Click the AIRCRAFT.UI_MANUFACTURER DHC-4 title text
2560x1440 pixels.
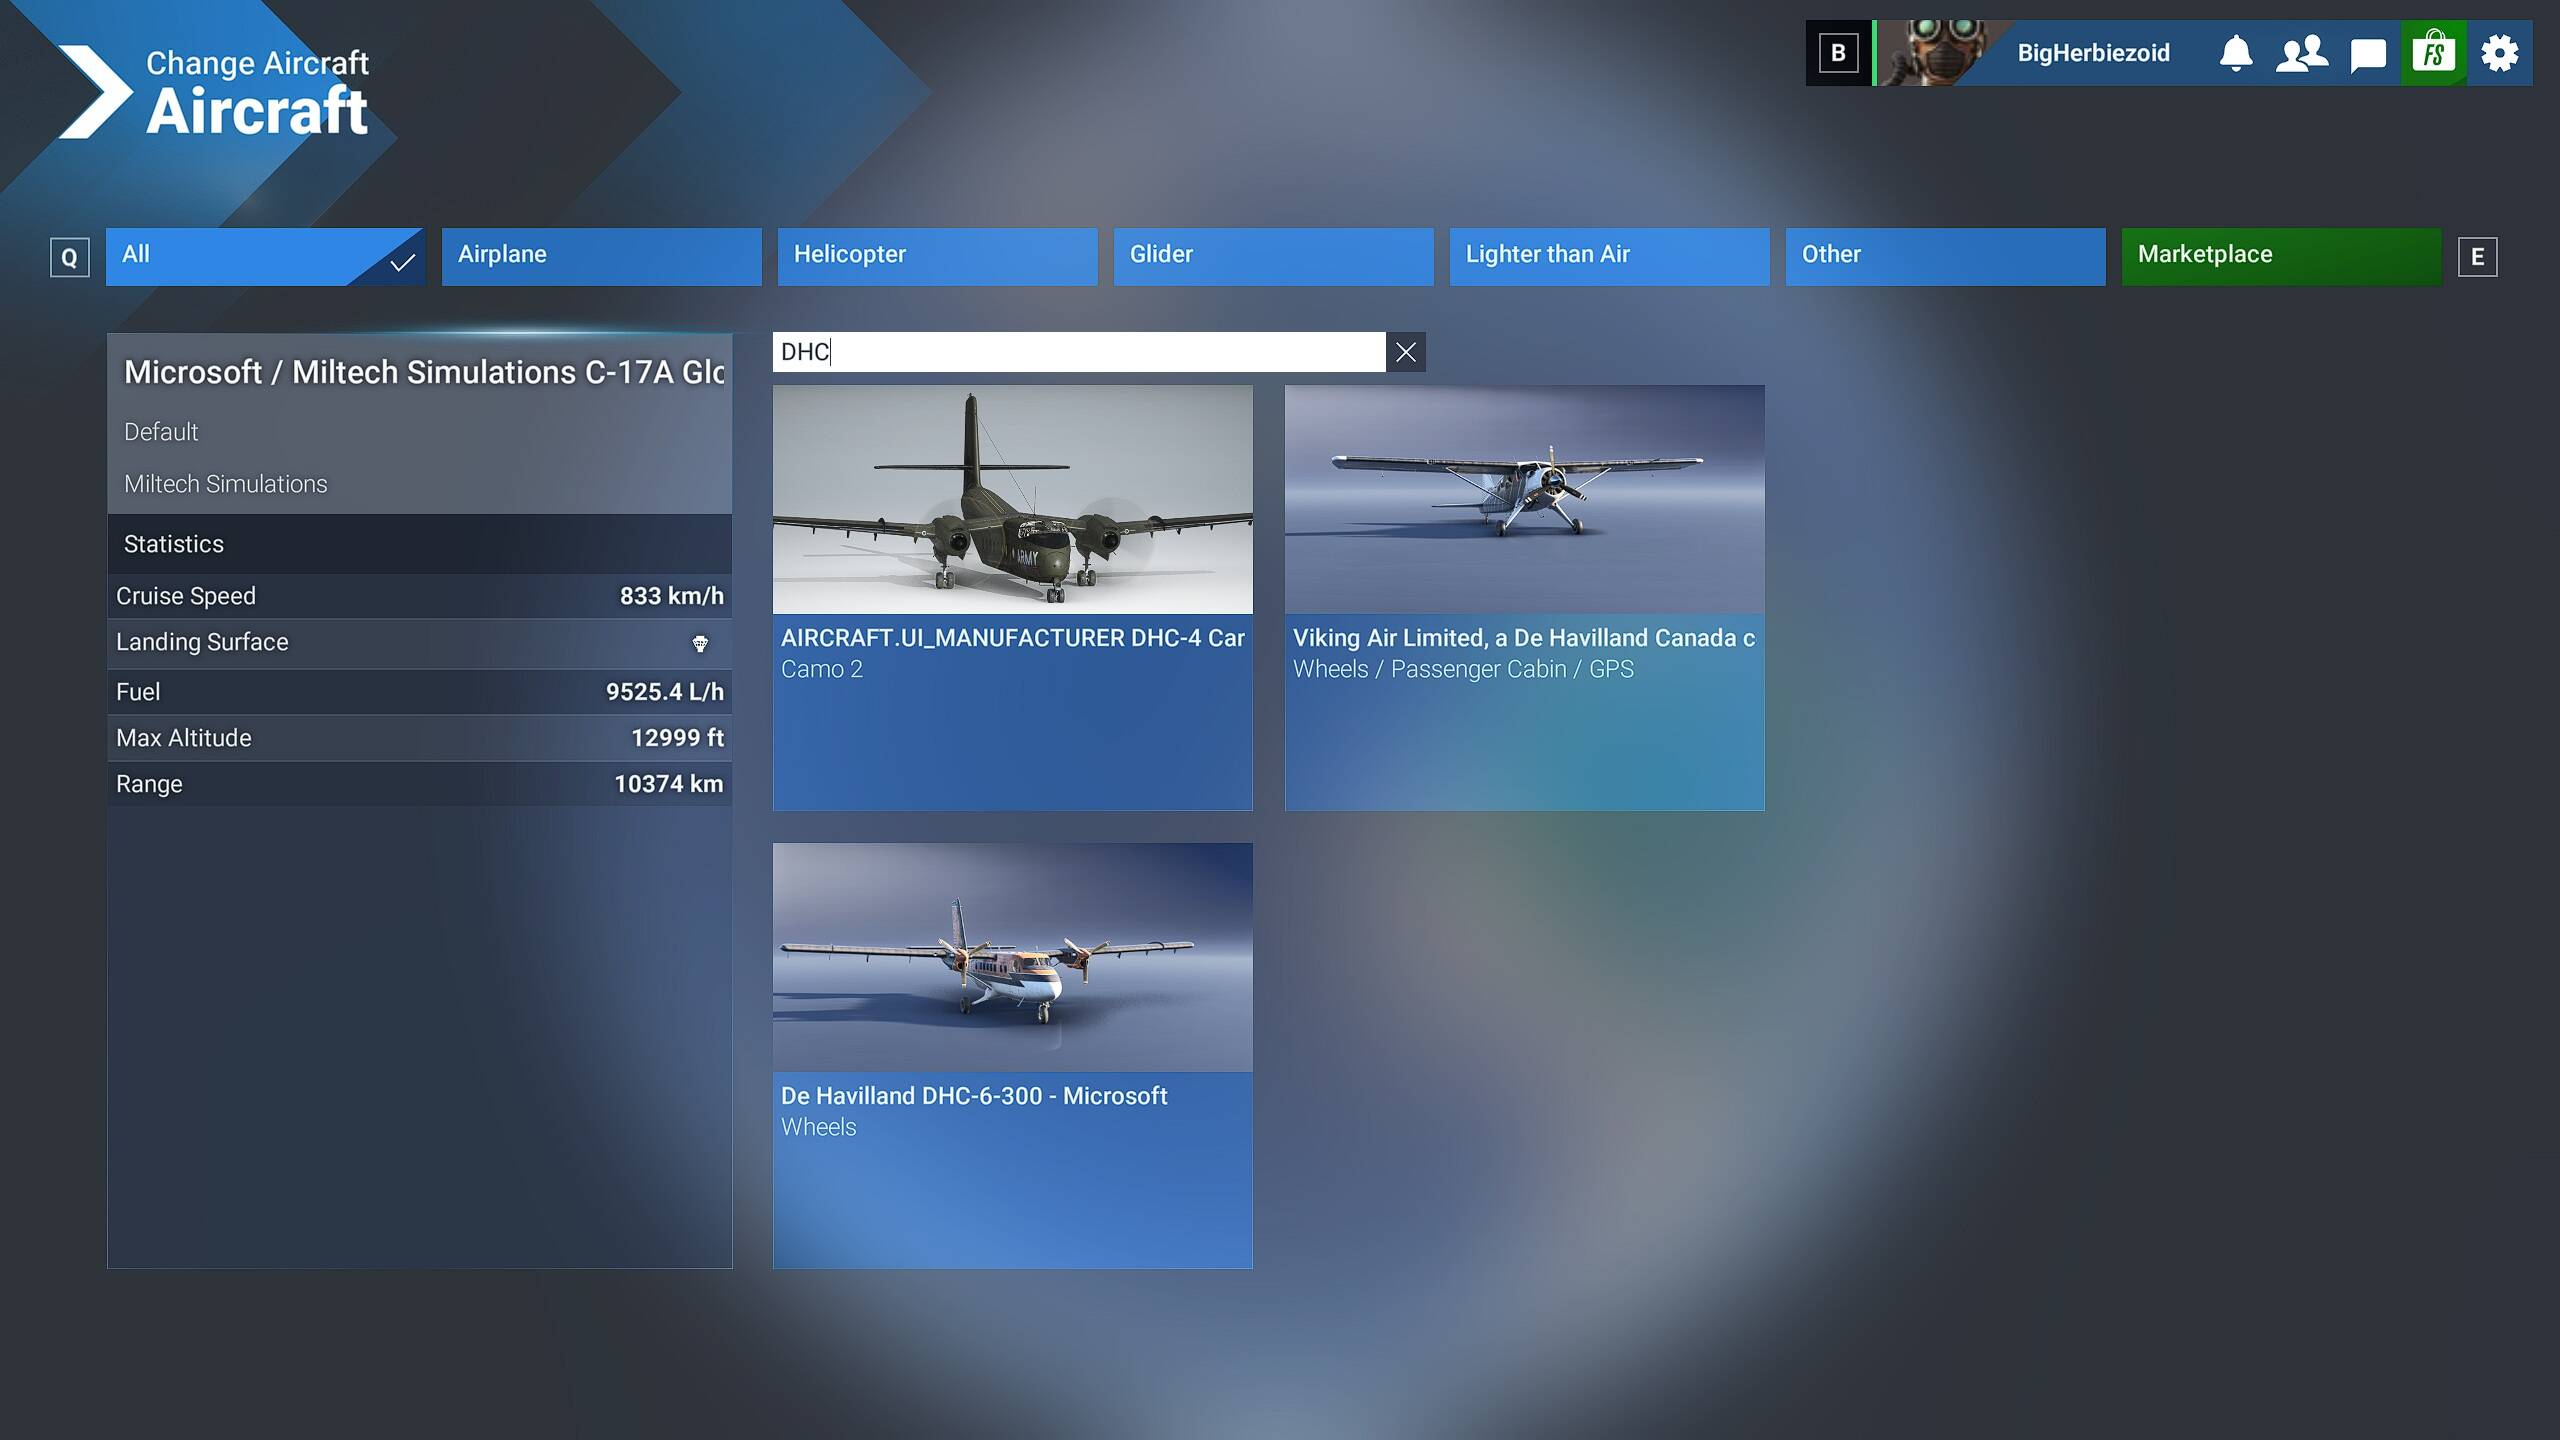coord(1012,638)
